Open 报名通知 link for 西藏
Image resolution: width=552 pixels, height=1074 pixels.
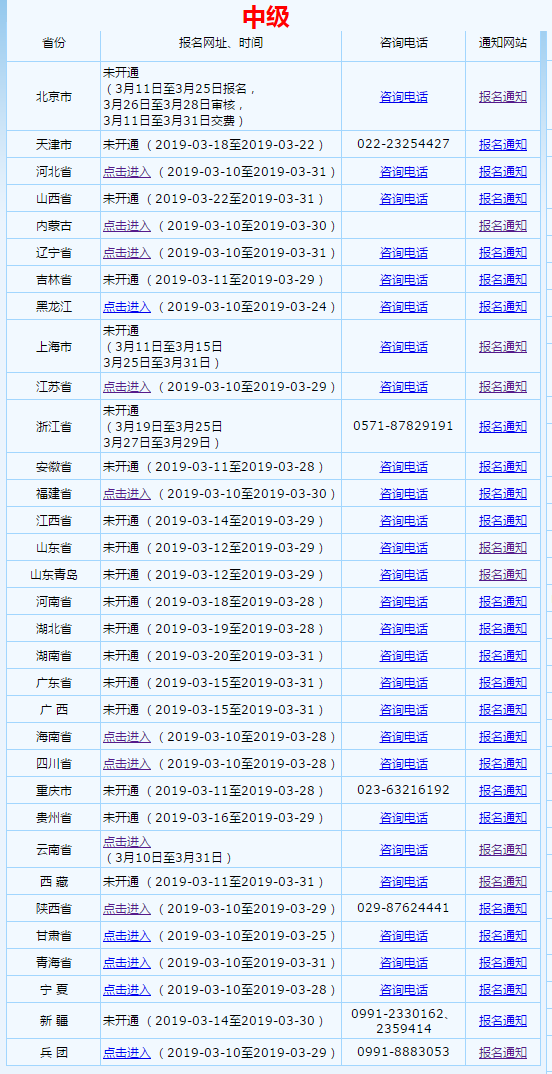click(503, 882)
